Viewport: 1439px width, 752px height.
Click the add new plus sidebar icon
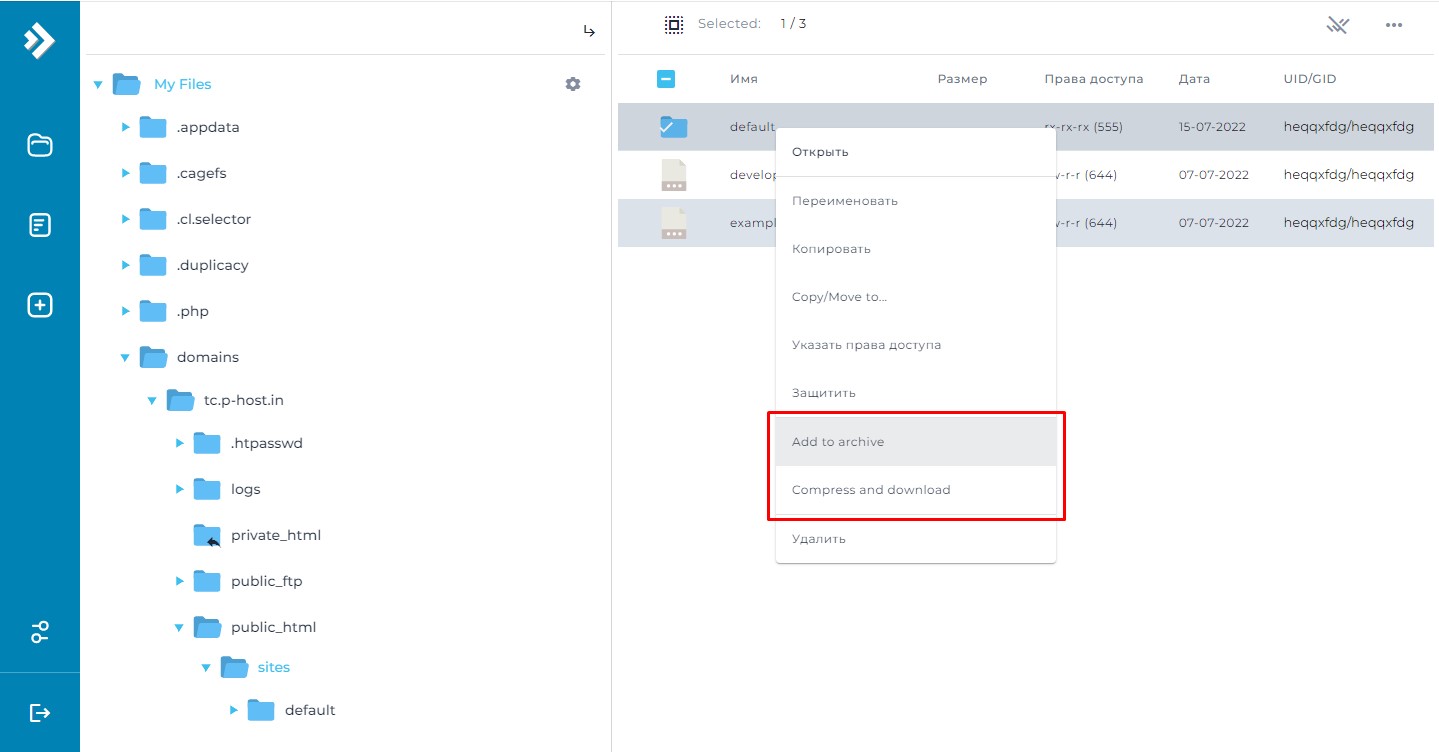(40, 305)
